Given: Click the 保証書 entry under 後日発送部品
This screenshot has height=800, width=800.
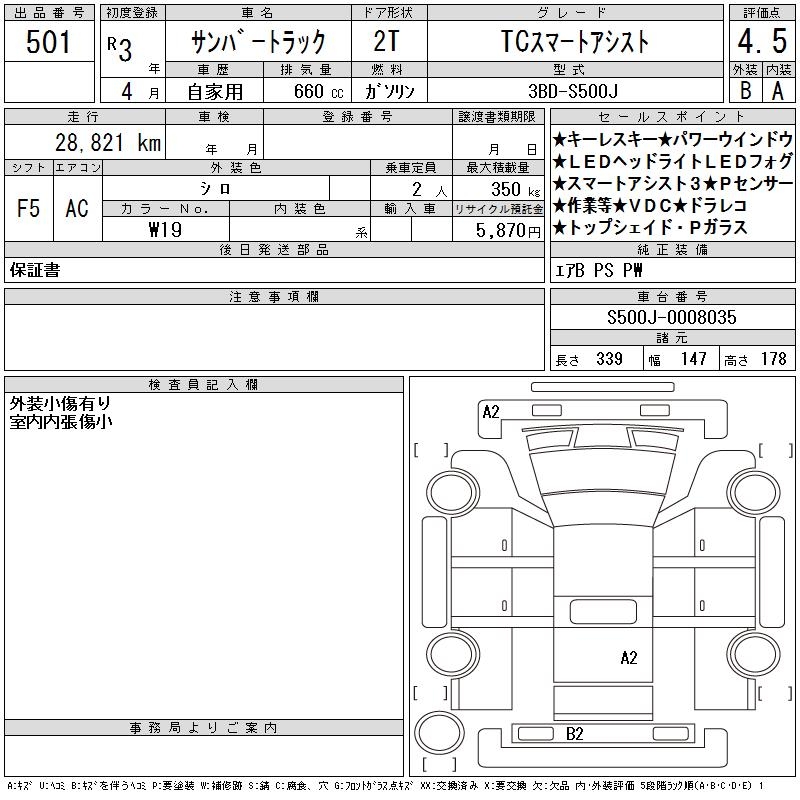Looking at the screenshot, I should [35, 270].
